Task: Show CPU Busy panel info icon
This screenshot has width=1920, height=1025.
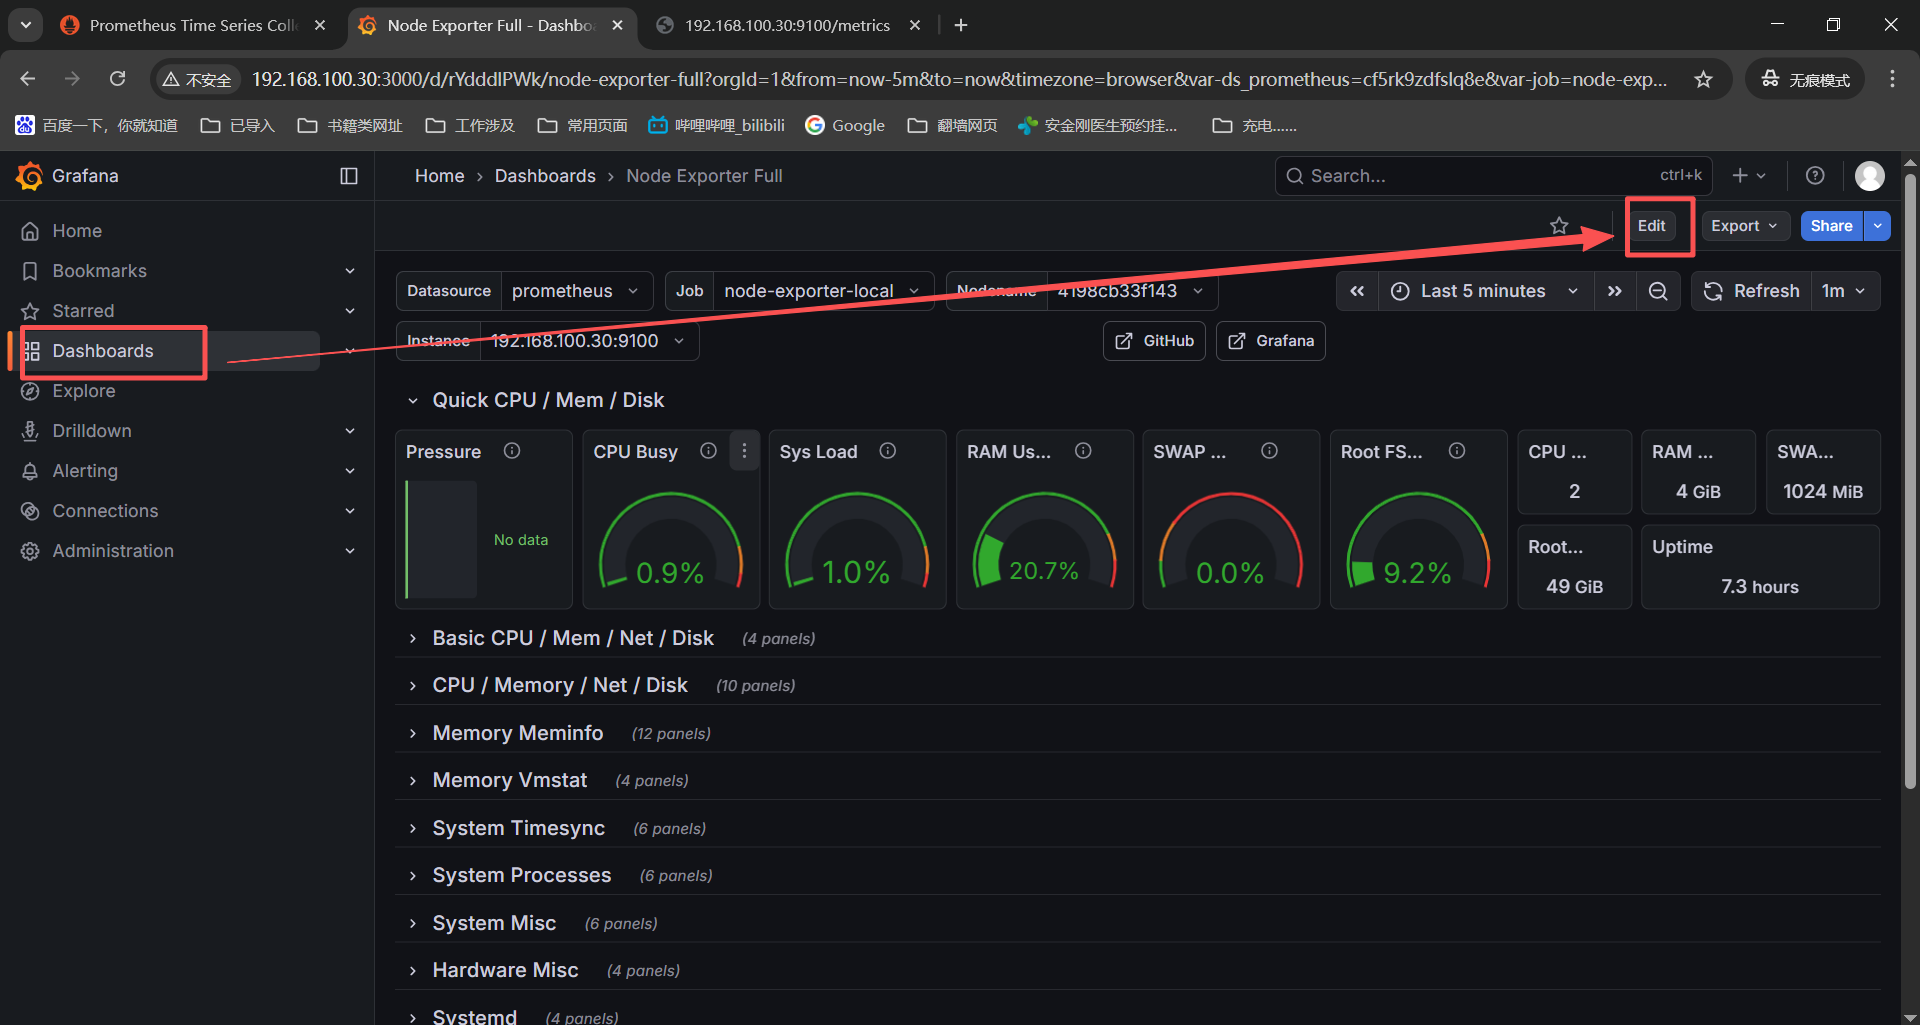Action: (708, 451)
